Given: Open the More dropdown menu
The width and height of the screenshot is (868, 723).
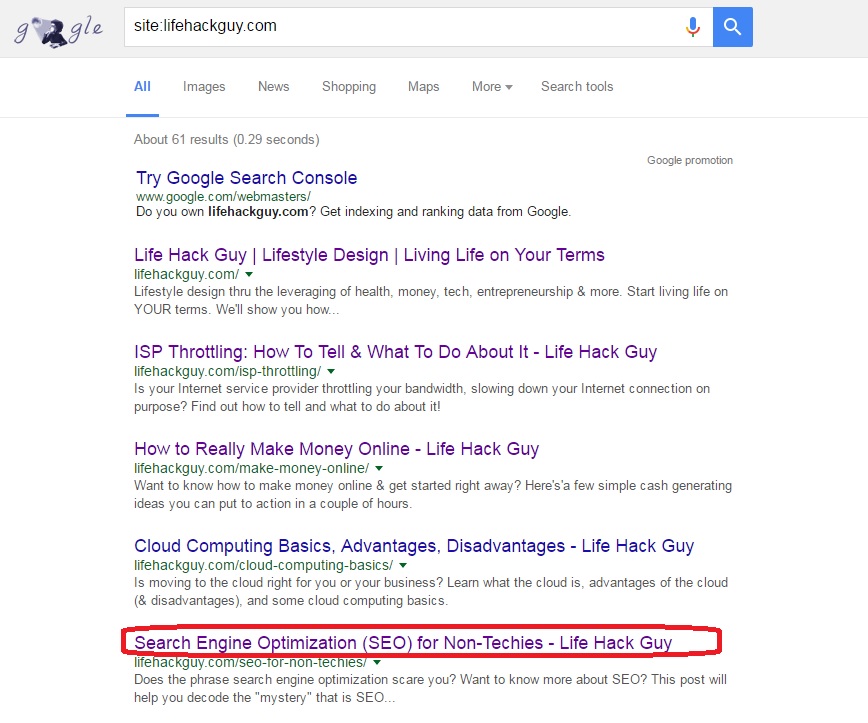Looking at the screenshot, I should [492, 86].
